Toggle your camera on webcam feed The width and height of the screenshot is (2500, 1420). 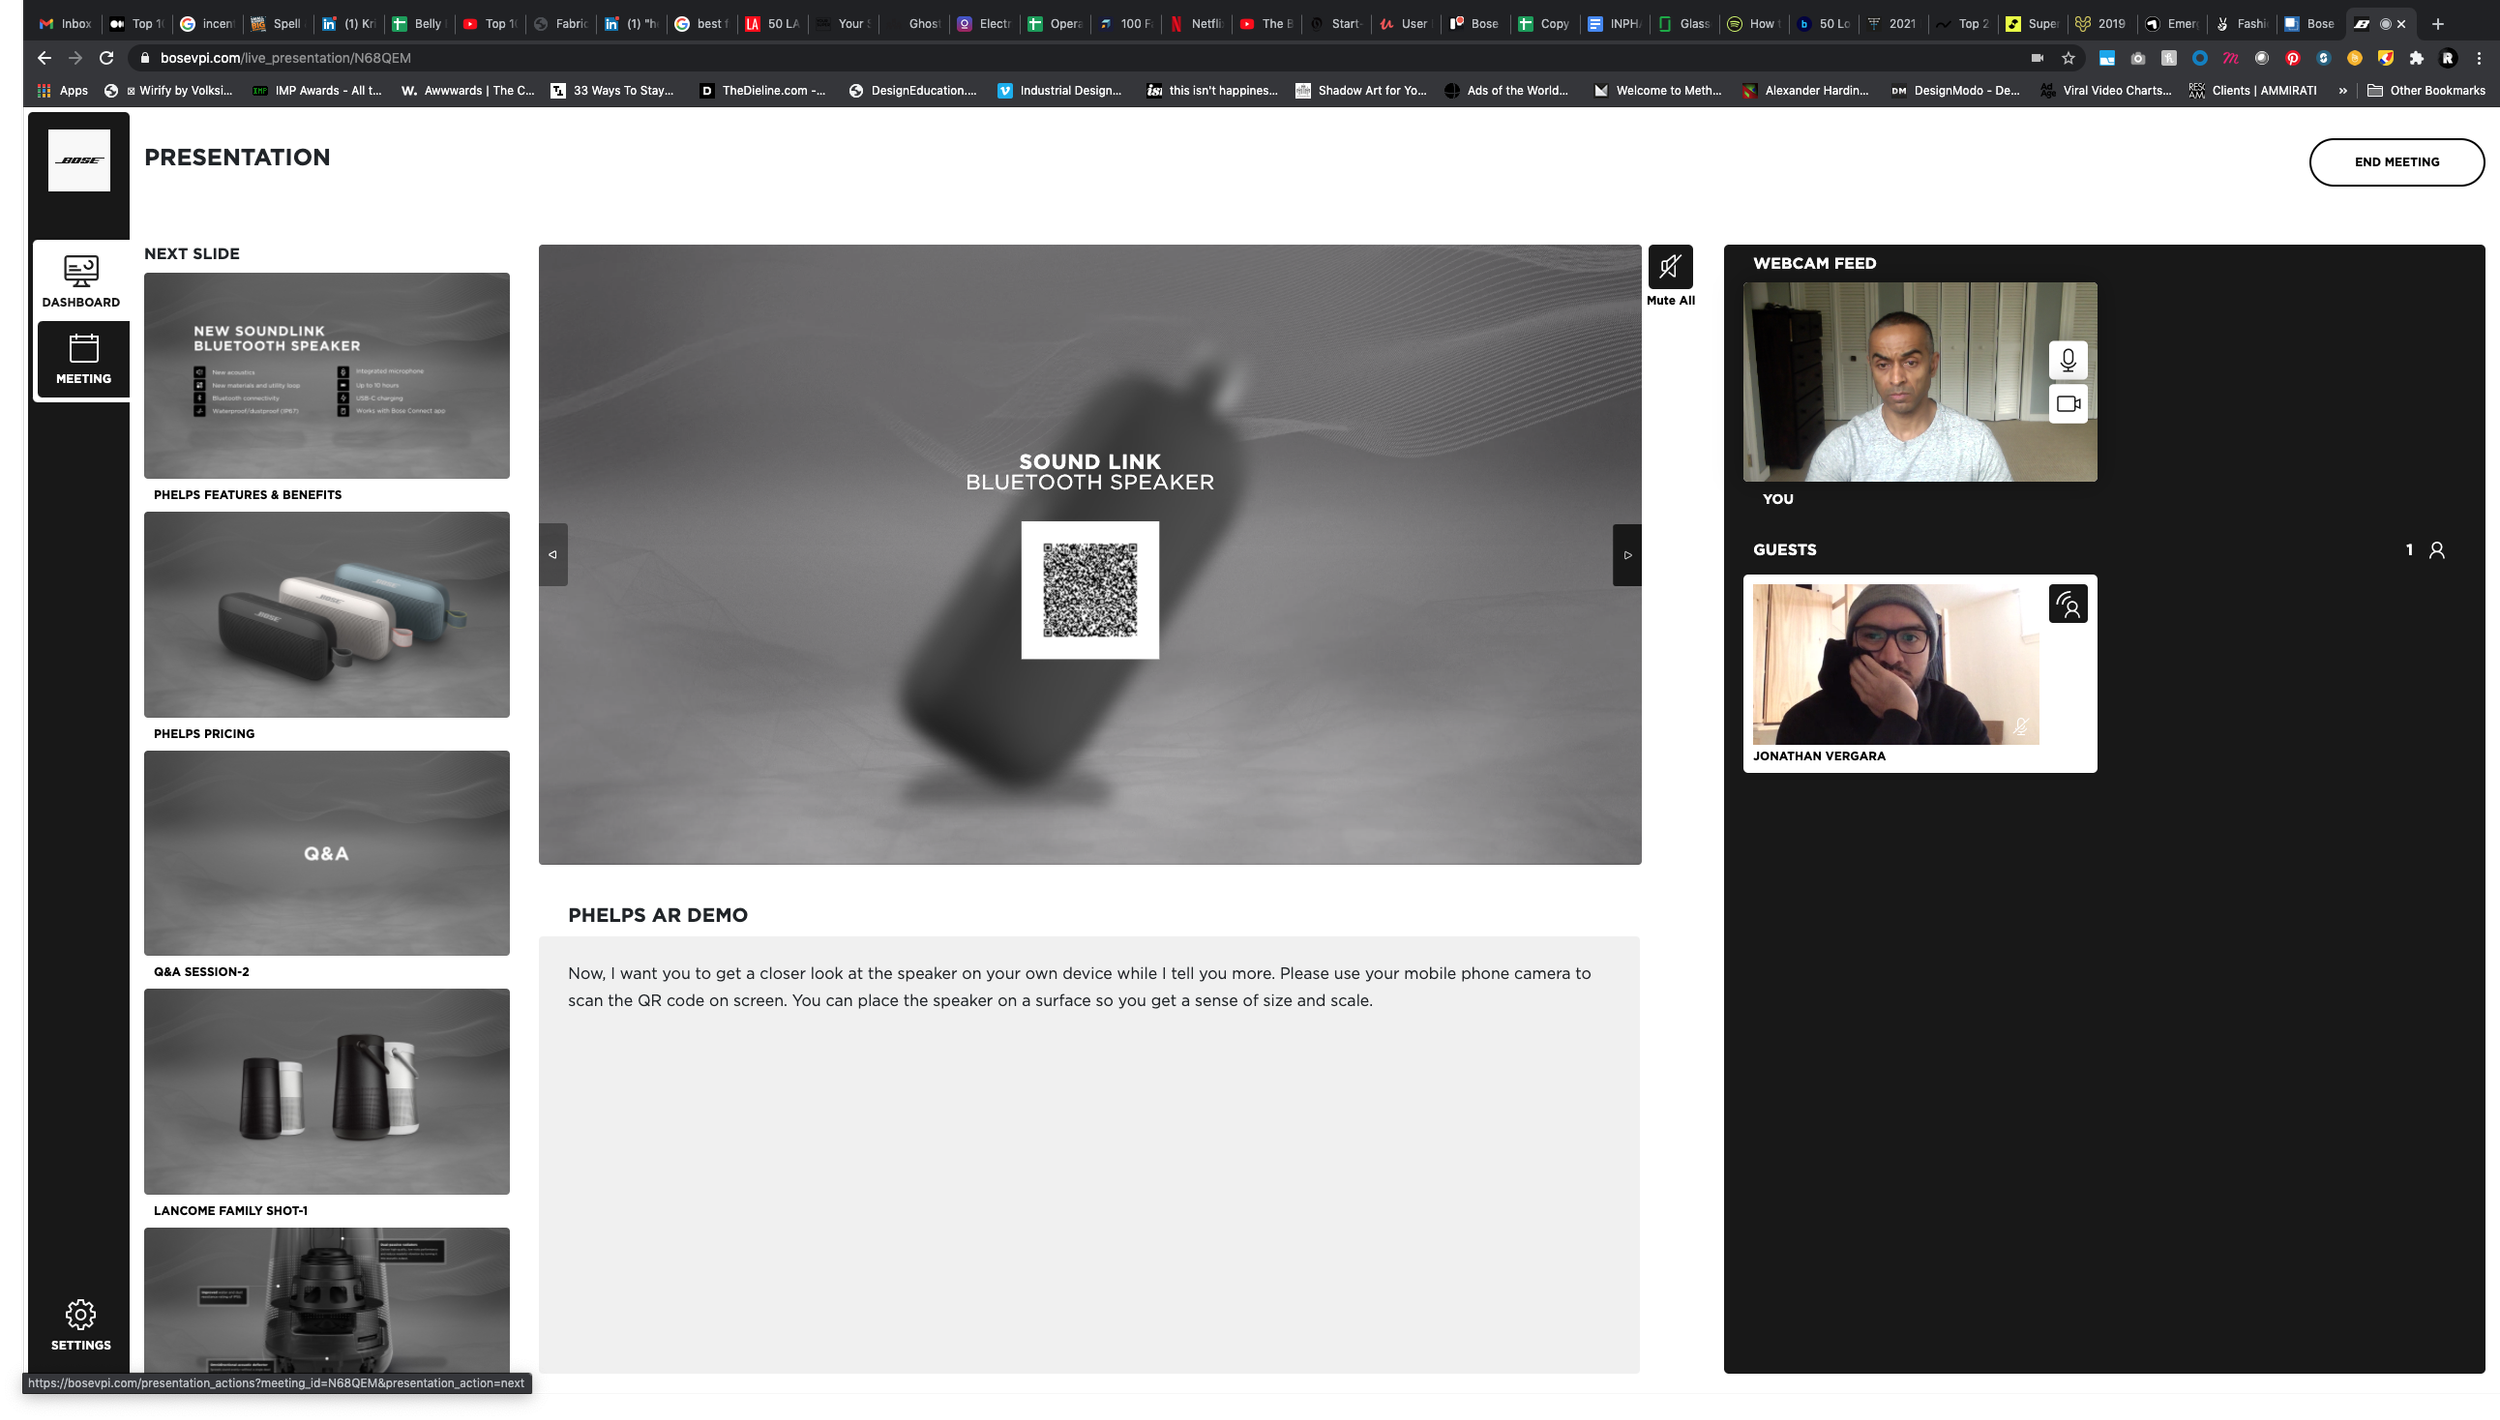[x=2068, y=404]
